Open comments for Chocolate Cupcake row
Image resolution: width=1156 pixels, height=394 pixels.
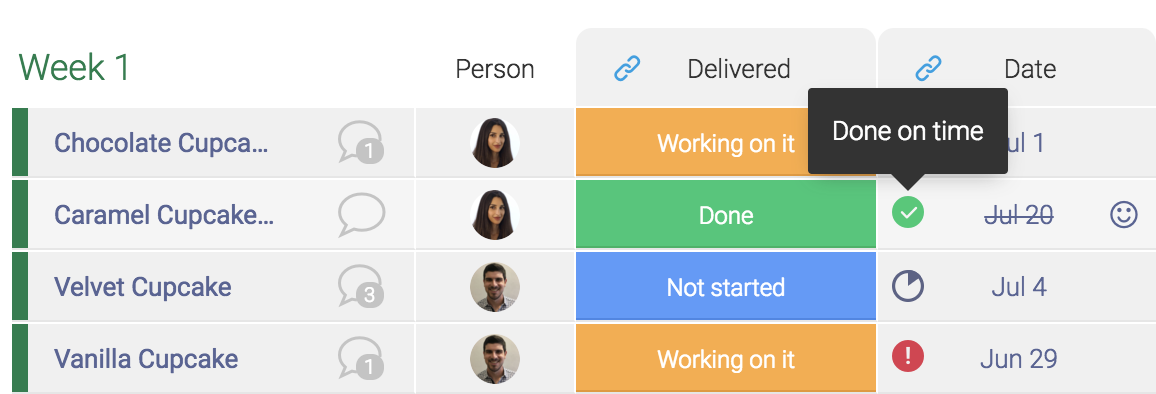coord(361,142)
